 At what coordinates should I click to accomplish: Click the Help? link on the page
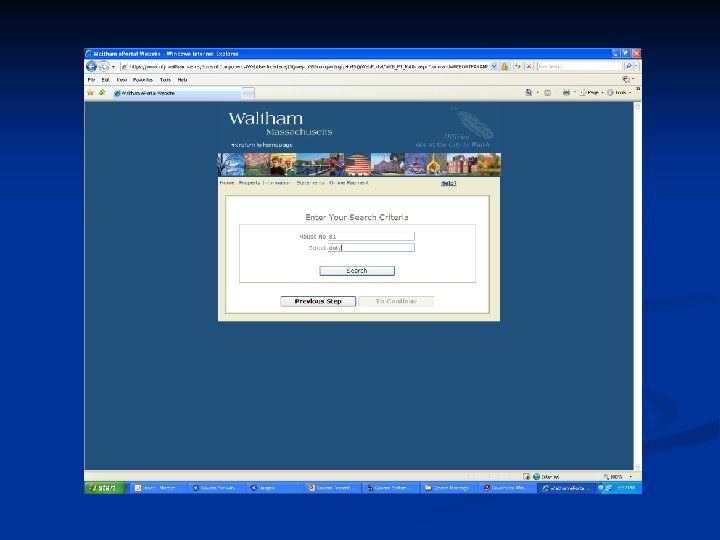click(x=449, y=183)
